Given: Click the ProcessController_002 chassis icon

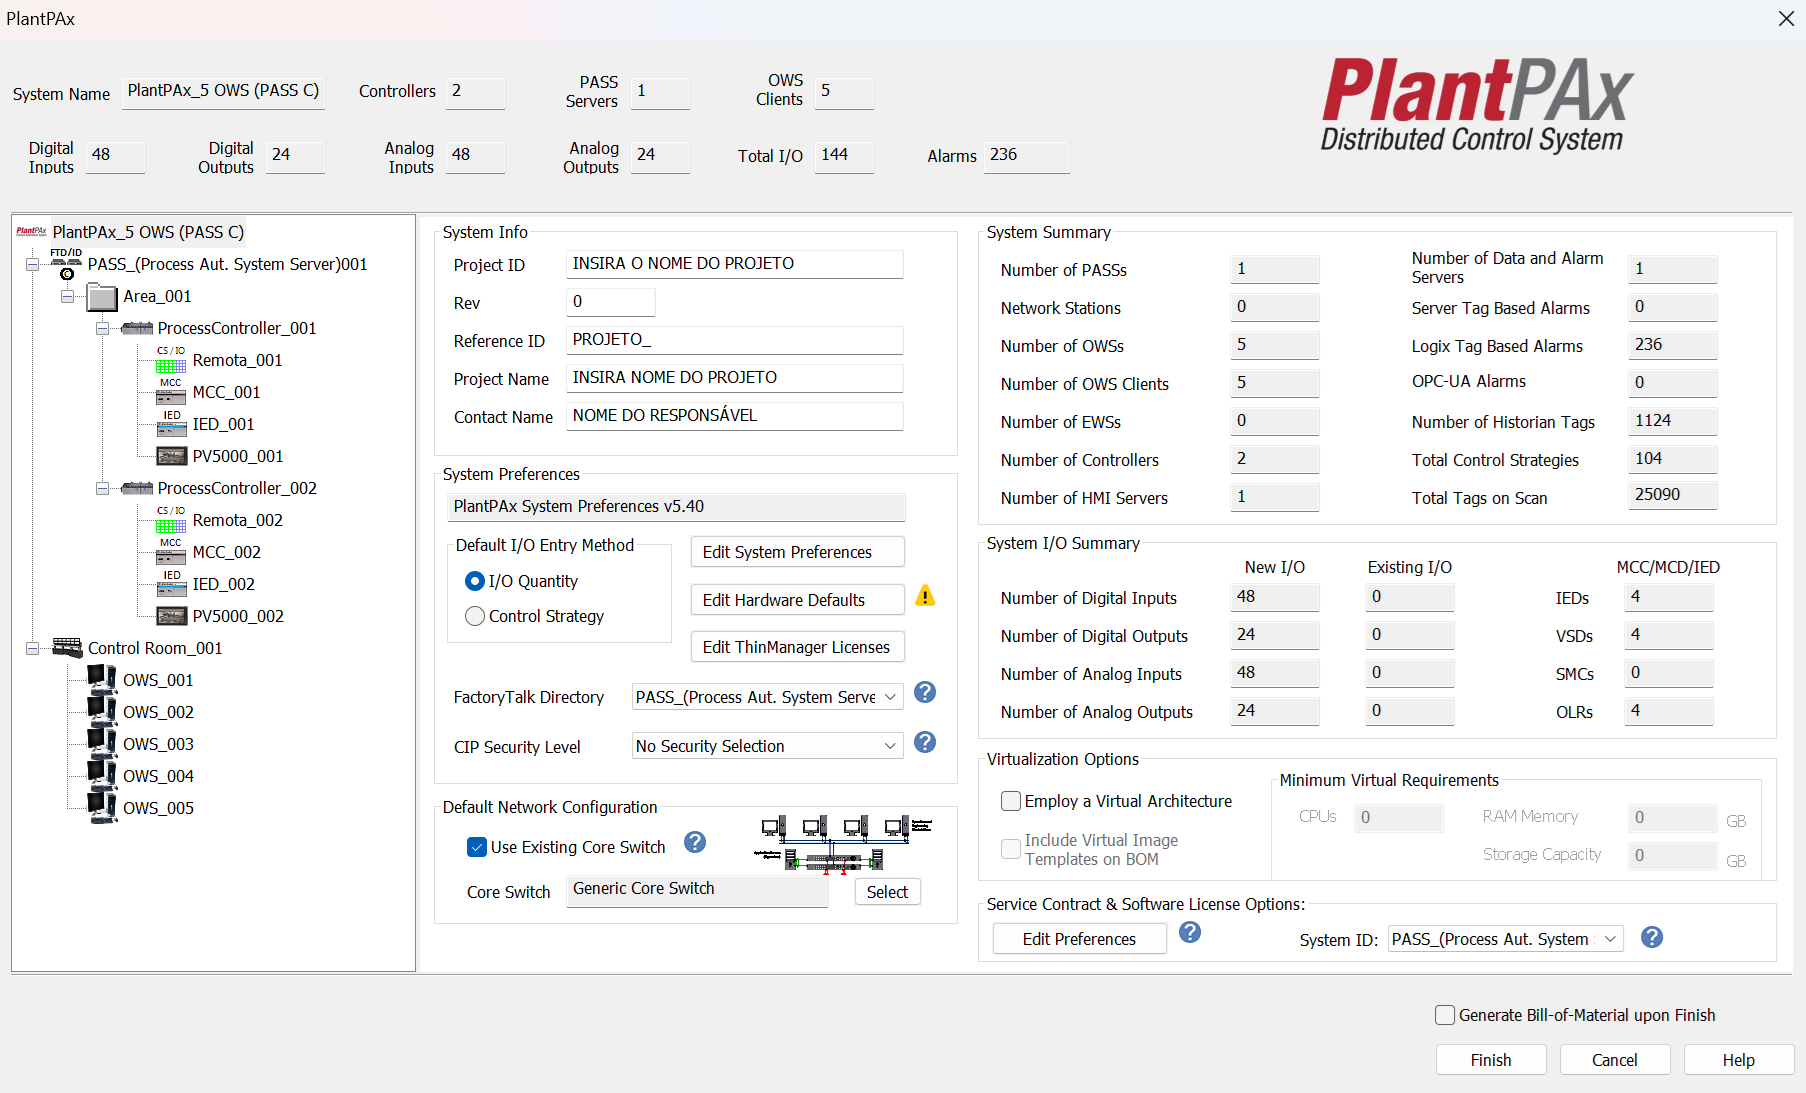Looking at the screenshot, I should (137, 488).
